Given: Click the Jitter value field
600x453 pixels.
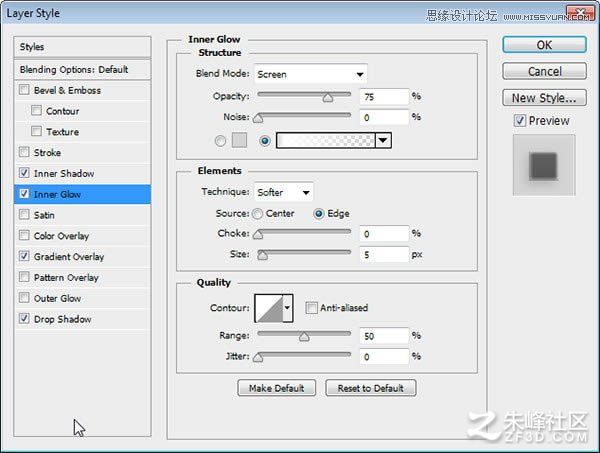Looking at the screenshot, I should (384, 357).
